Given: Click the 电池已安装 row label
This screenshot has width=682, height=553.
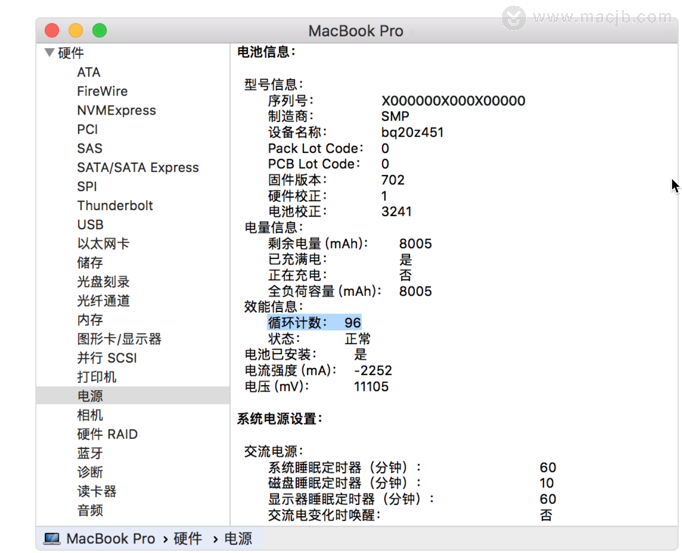Looking at the screenshot, I should 281,355.
